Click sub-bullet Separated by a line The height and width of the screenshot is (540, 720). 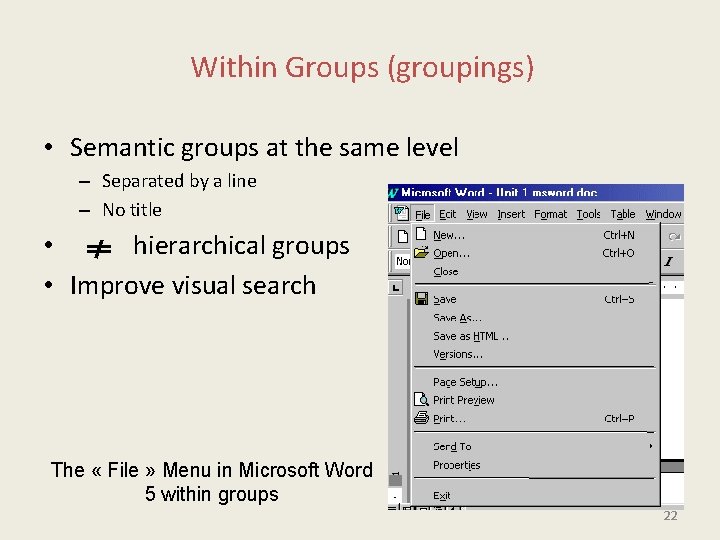[179, 181]
